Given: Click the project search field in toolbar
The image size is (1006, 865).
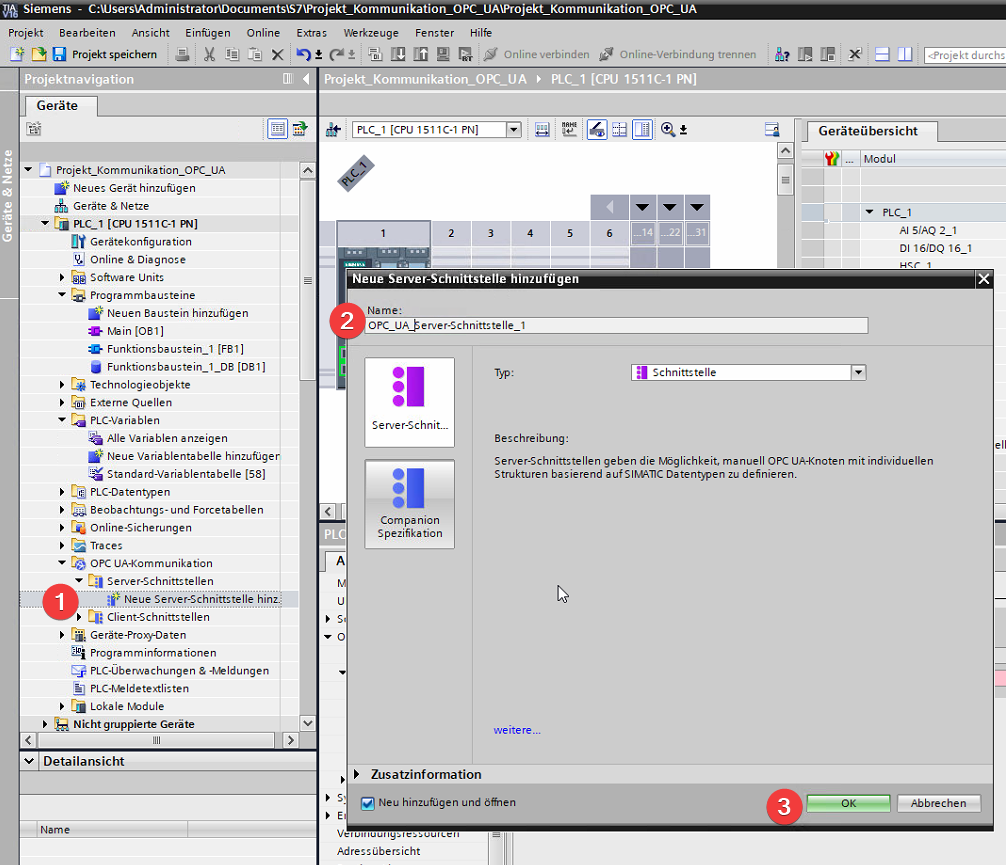Looking at the screenshot, I should pyautogui.click(x=965, y=55).
